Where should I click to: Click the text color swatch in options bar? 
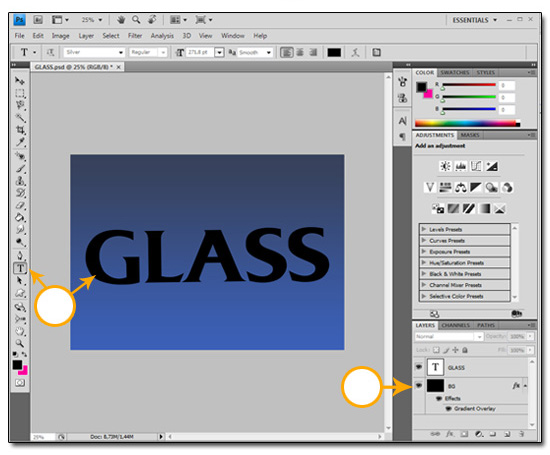point(334,53)
